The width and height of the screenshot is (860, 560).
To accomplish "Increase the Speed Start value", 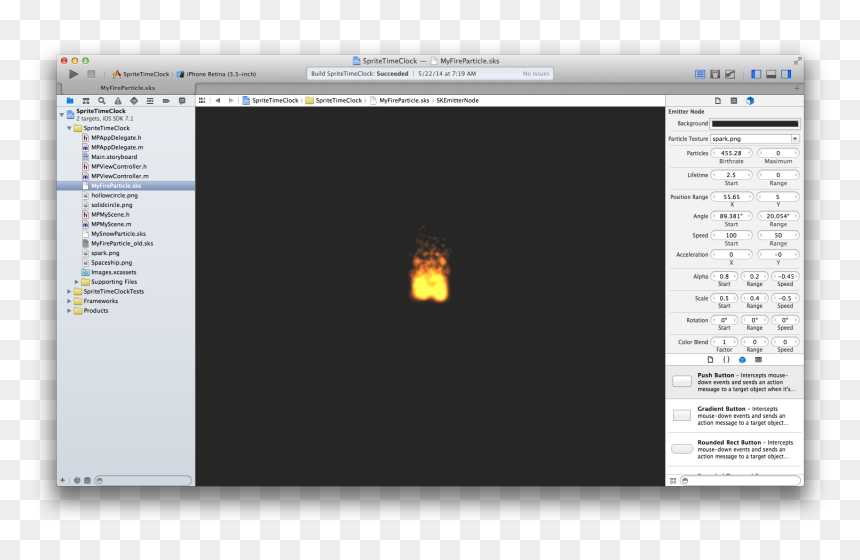I will pyautogui.click(x=749, y=235).
